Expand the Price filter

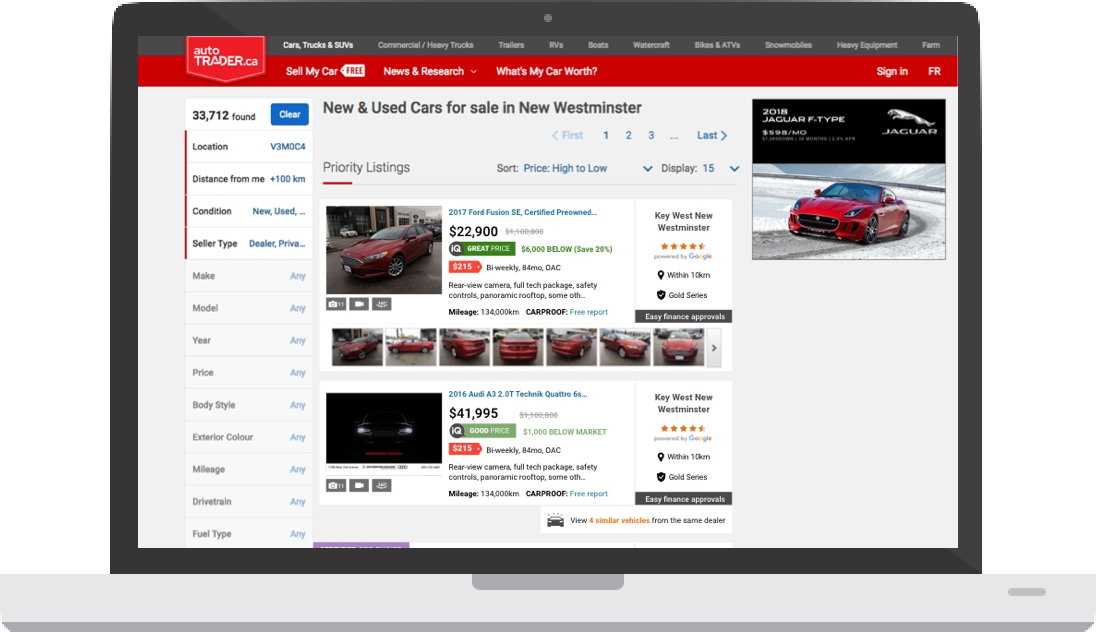(x=249, y=373)
